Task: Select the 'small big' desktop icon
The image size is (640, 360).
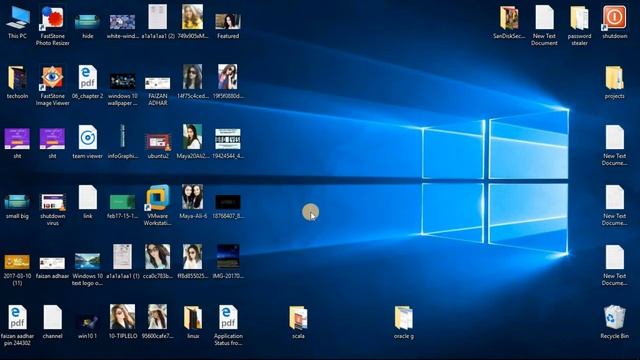Action: point(18,202)
